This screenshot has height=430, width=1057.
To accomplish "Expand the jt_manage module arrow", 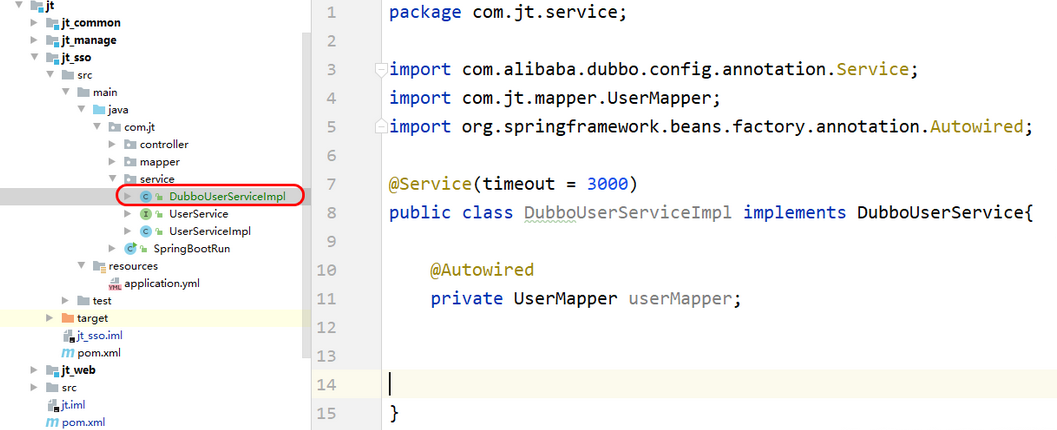I will [34, 40].
